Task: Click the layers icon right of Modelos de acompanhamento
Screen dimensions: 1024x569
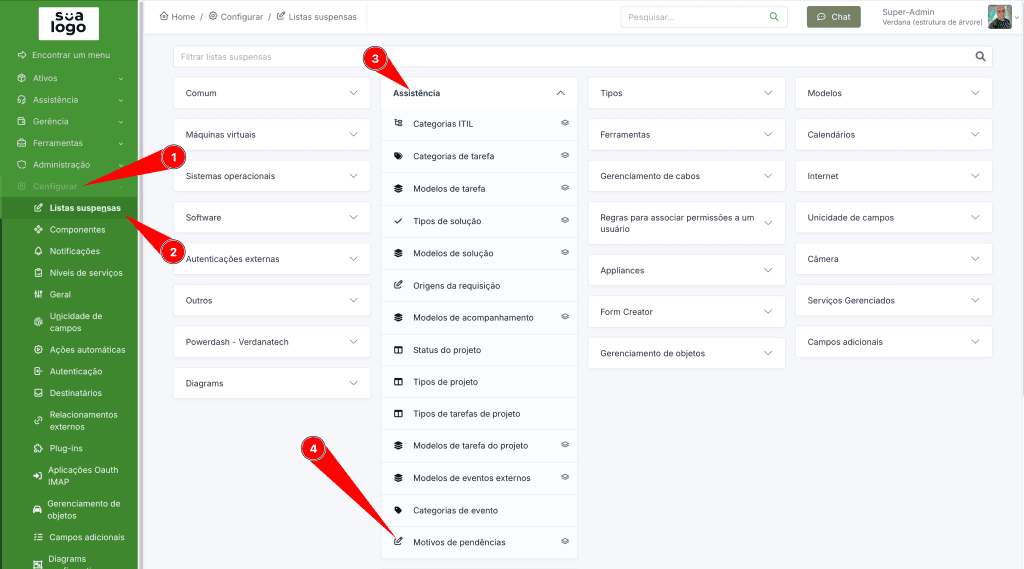Action: tap(565, 317)
